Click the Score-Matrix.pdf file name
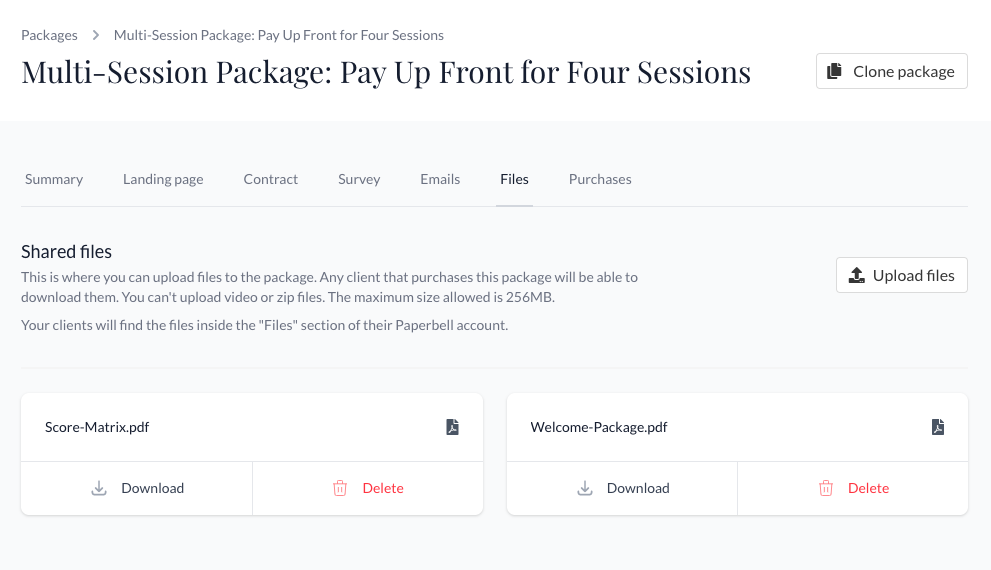The width and height of the screenshot is (991, 570). point(97,427)
